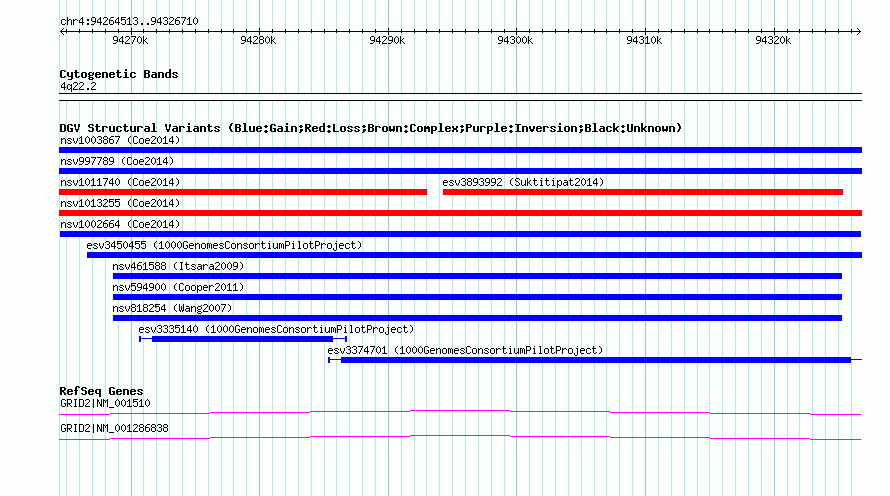Click the 94320k ruler position
890x496 pixels.
click(x=773, y=40)
